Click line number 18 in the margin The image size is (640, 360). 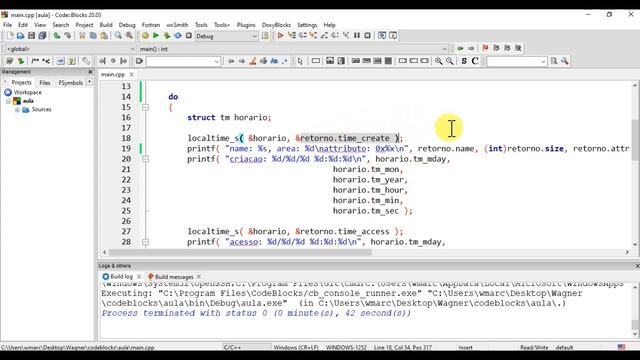(126, 138)
